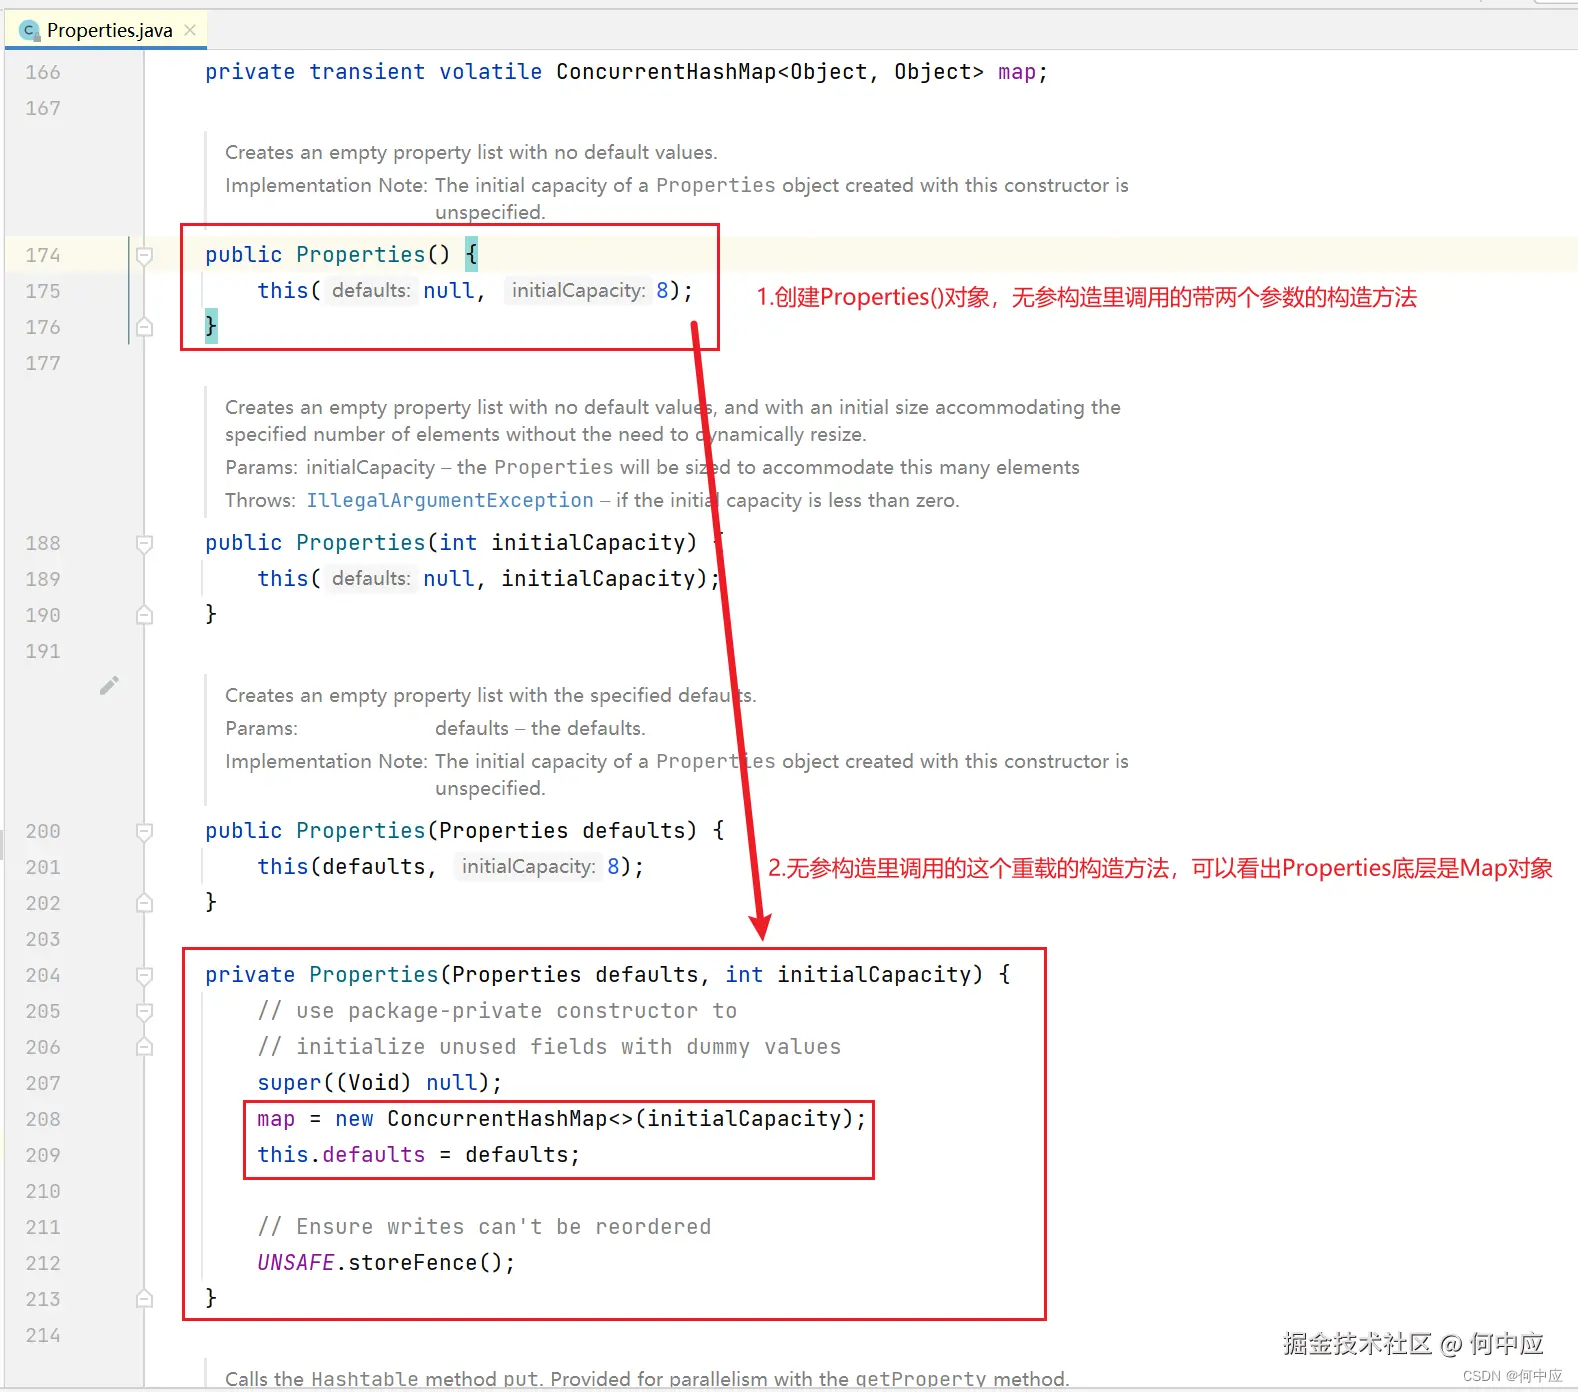Collapse the fold end marker at line 202

144,903
